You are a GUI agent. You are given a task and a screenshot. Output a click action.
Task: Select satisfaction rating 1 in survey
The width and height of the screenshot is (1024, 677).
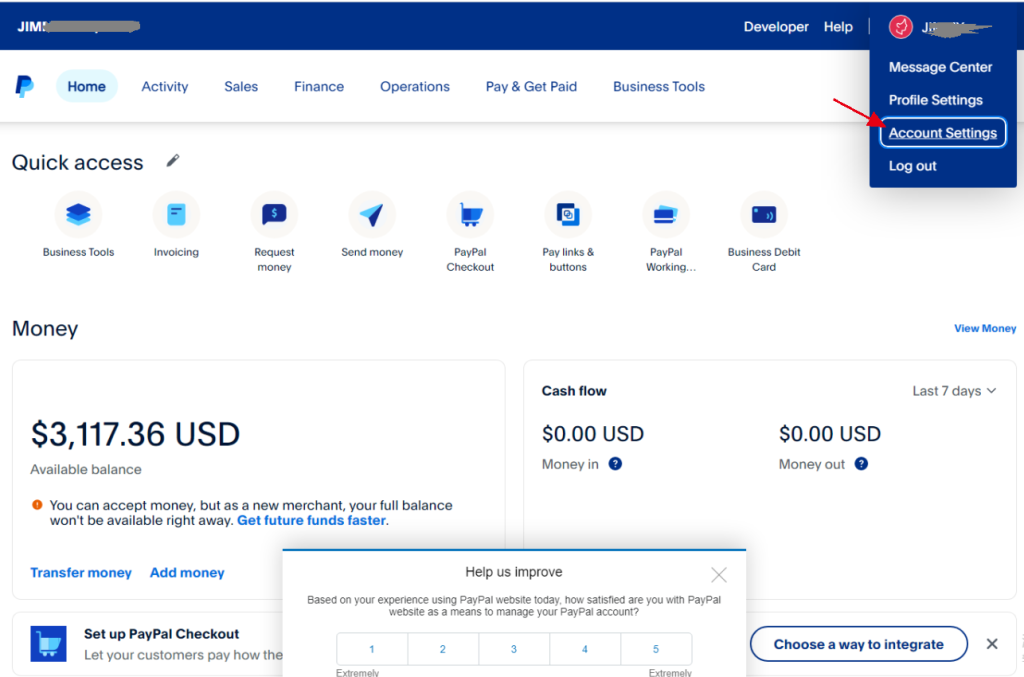[x=372, y=649]
